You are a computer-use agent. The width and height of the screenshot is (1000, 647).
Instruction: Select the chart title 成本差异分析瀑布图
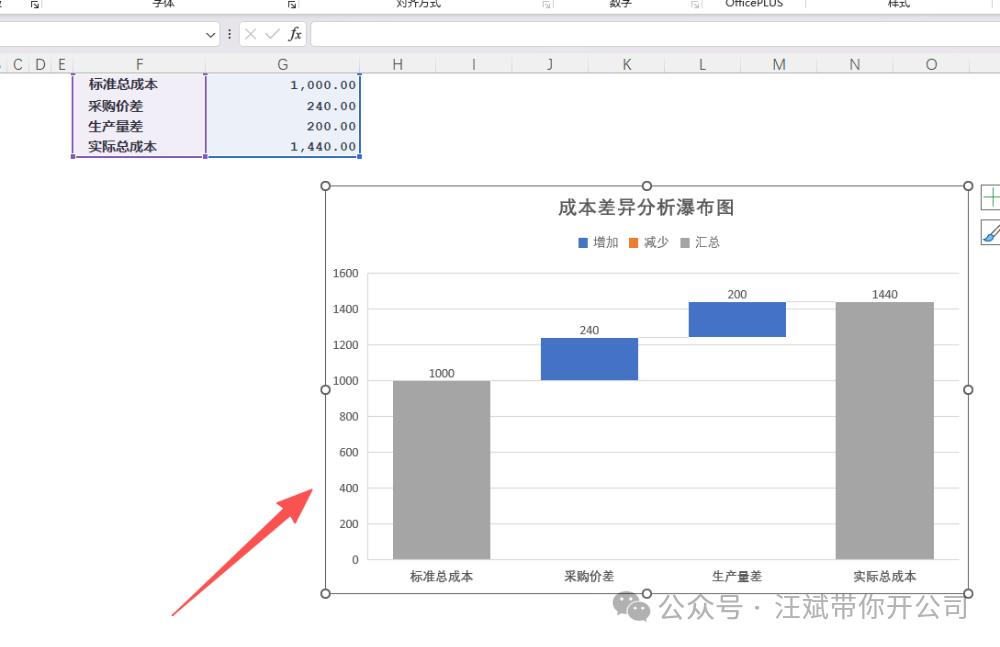(x=646, y=207)
